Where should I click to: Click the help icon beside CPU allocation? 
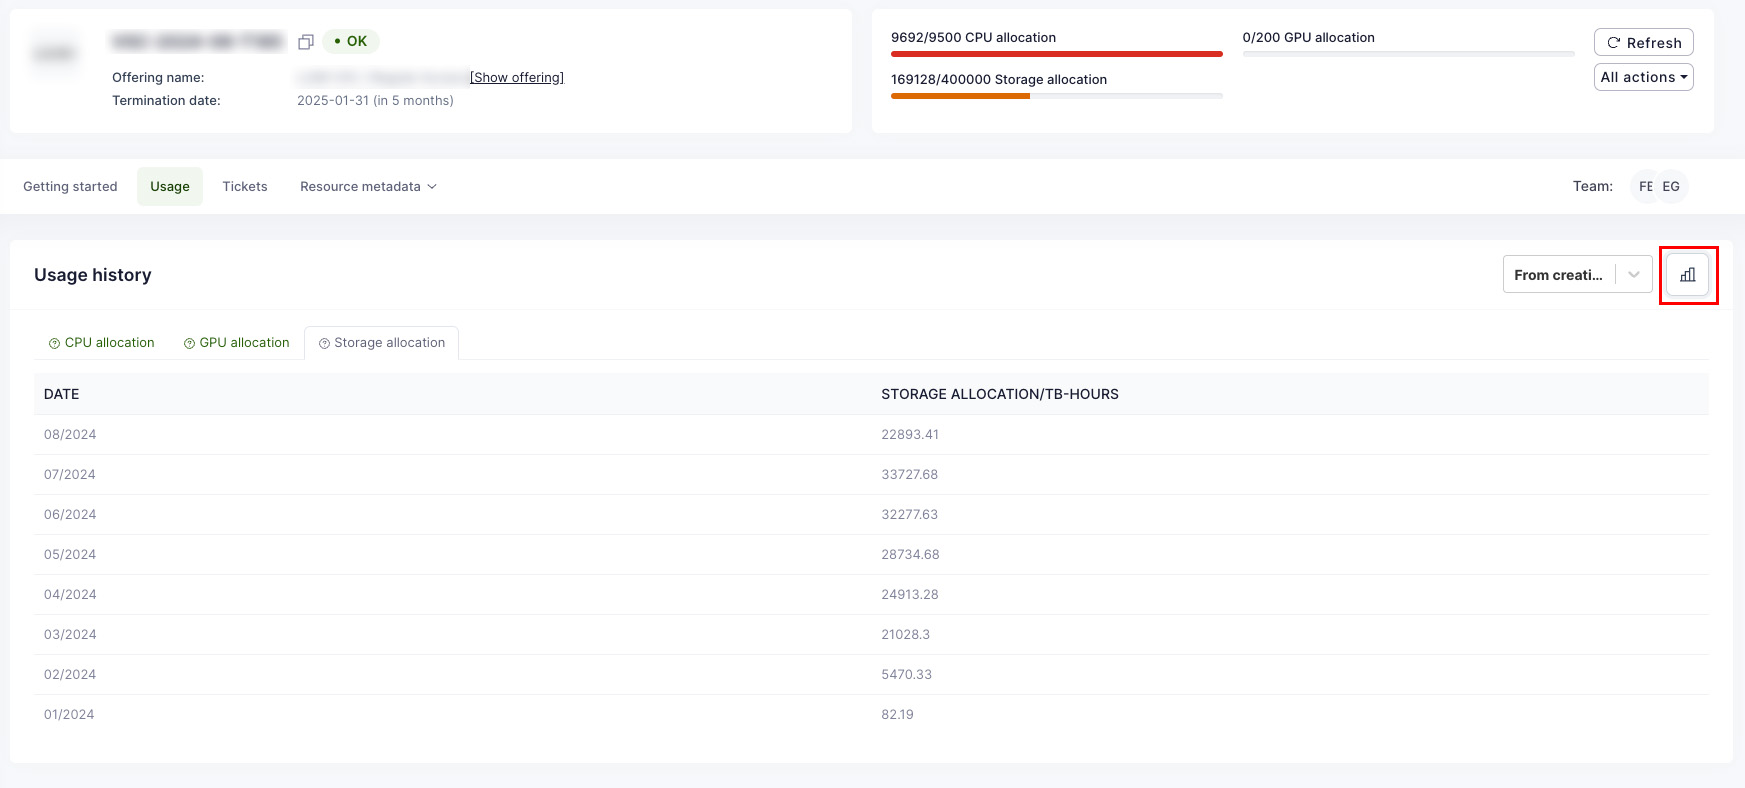[x=54, y=343]
